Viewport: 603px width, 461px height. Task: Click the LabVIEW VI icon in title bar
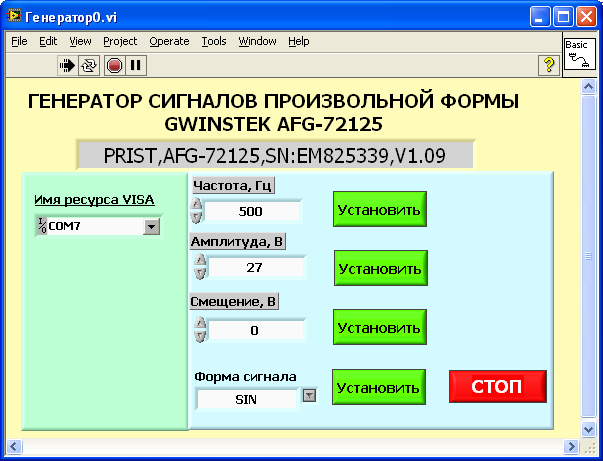(x=14, y=16)
